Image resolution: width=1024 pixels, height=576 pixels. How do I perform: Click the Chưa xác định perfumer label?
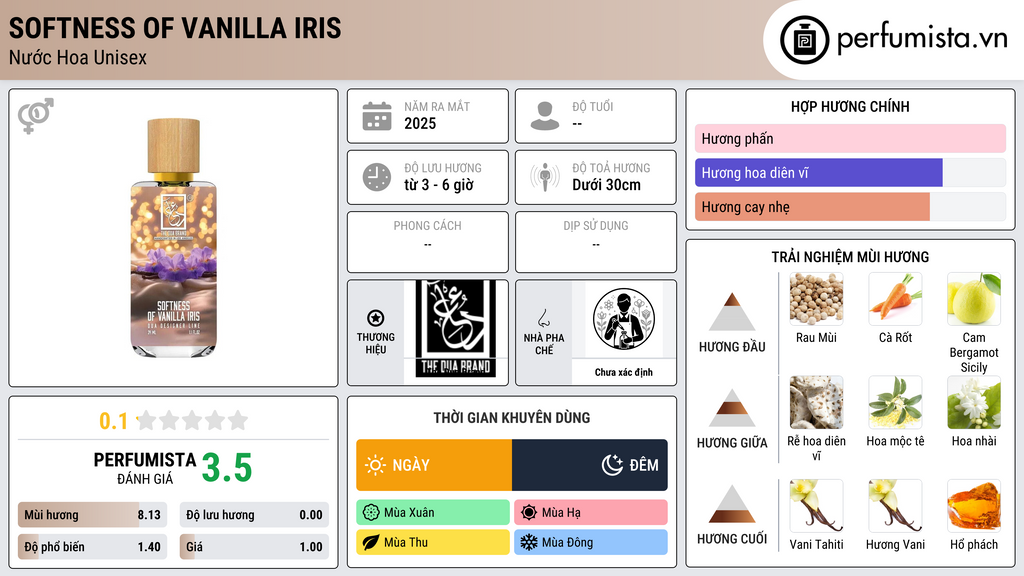click(x=624, y=372)
